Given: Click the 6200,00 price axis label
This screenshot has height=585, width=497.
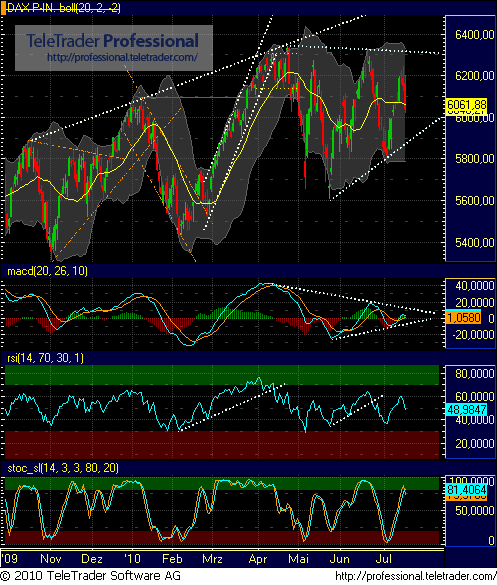Looking at the screenshot, I should (x=475, y=76).
